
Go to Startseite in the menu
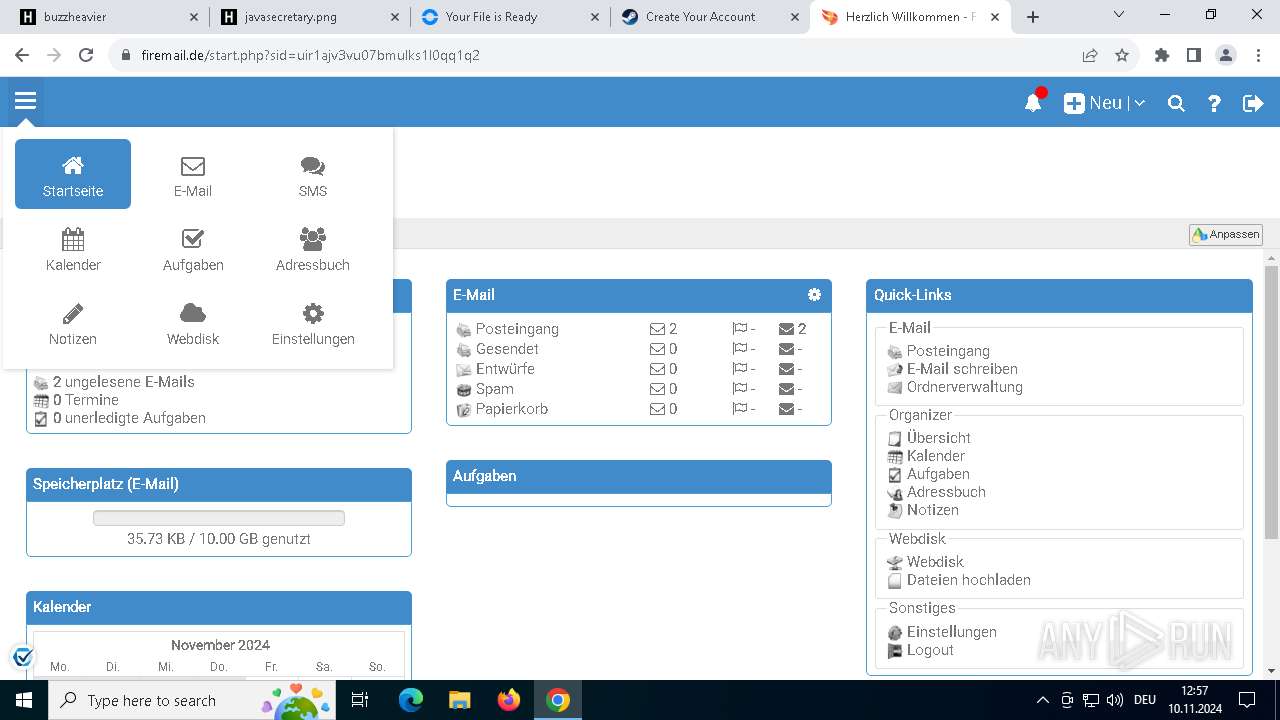73,174
